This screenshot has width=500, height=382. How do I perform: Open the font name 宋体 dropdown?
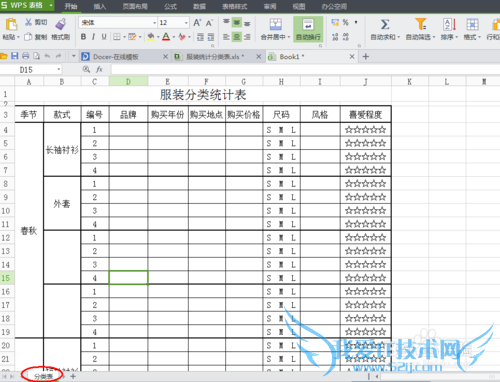click(154, 23)
